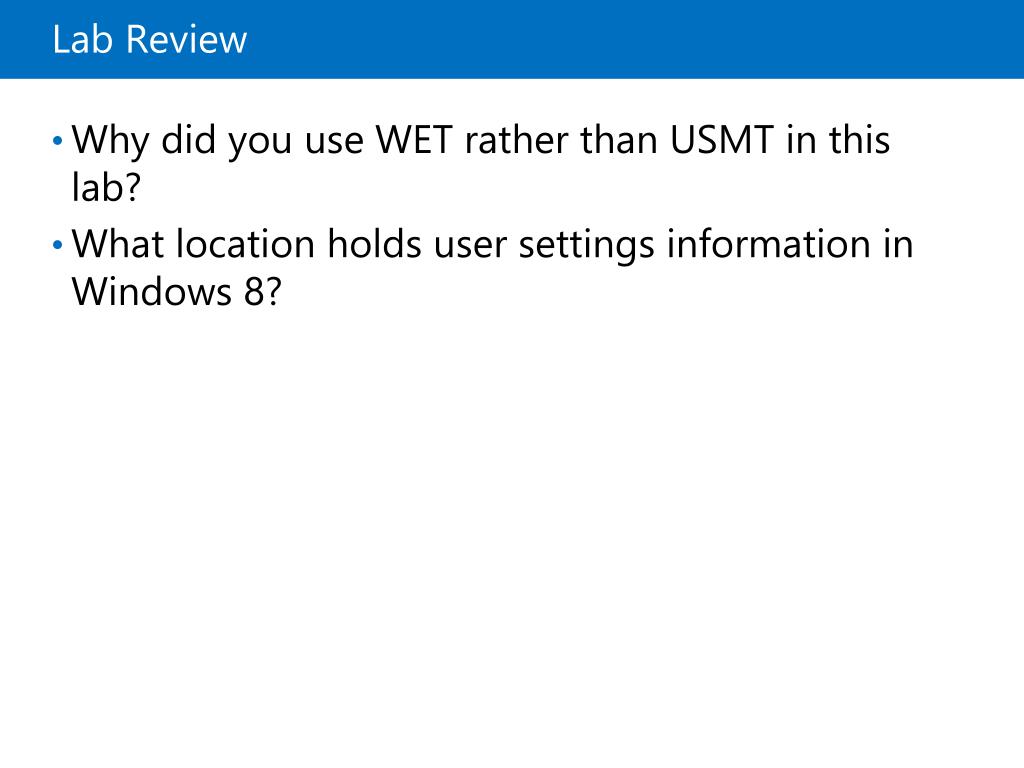
Task: Click the Lab Review slide title
Action: point(150,39)
